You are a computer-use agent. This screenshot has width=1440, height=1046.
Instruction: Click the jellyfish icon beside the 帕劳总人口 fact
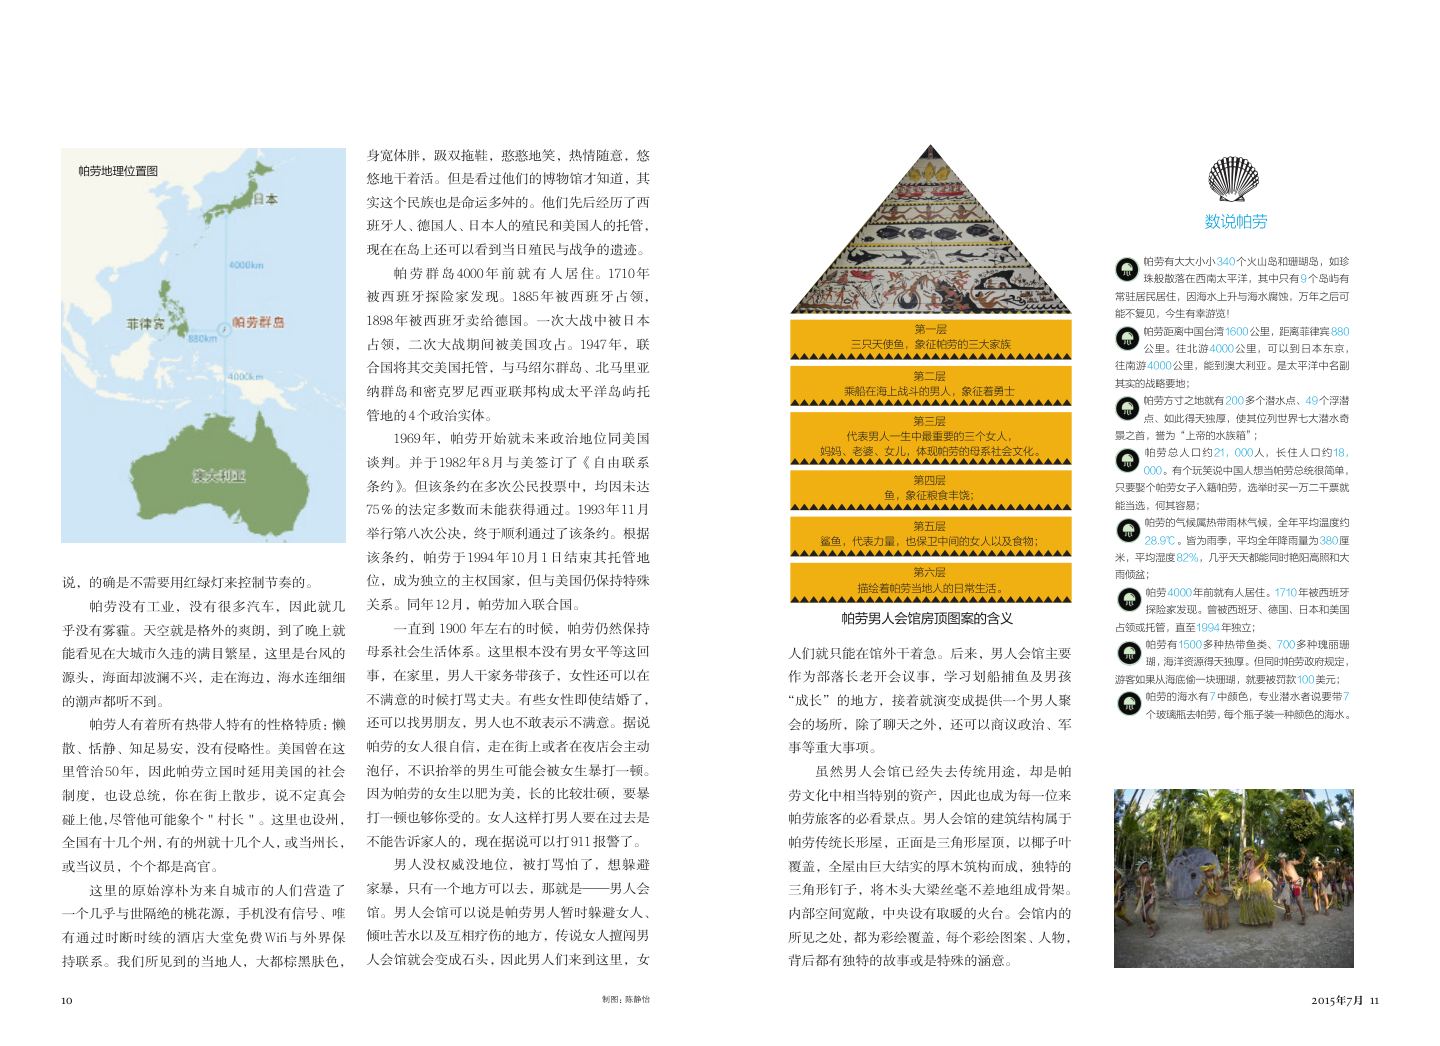point(1127,460)
